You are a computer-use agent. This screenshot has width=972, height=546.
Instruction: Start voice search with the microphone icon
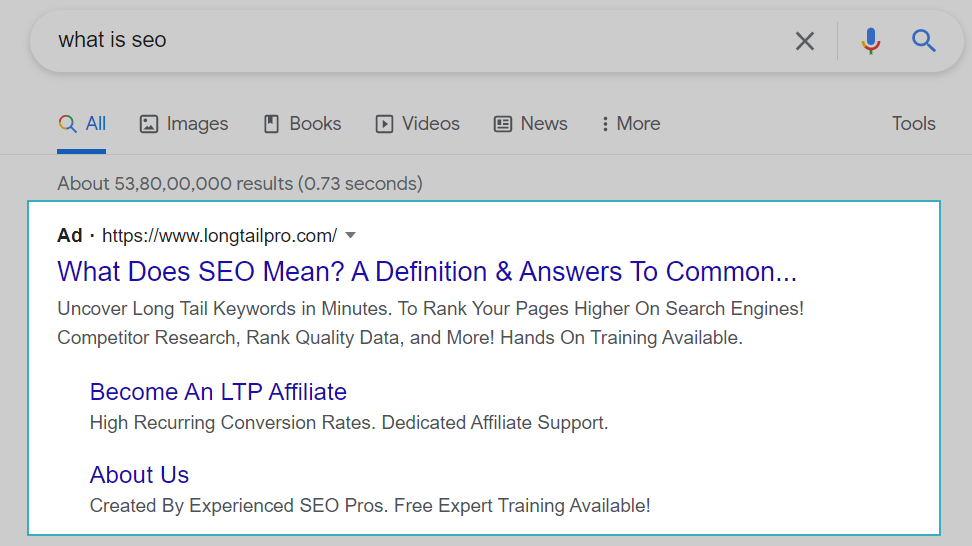[870, 41]
